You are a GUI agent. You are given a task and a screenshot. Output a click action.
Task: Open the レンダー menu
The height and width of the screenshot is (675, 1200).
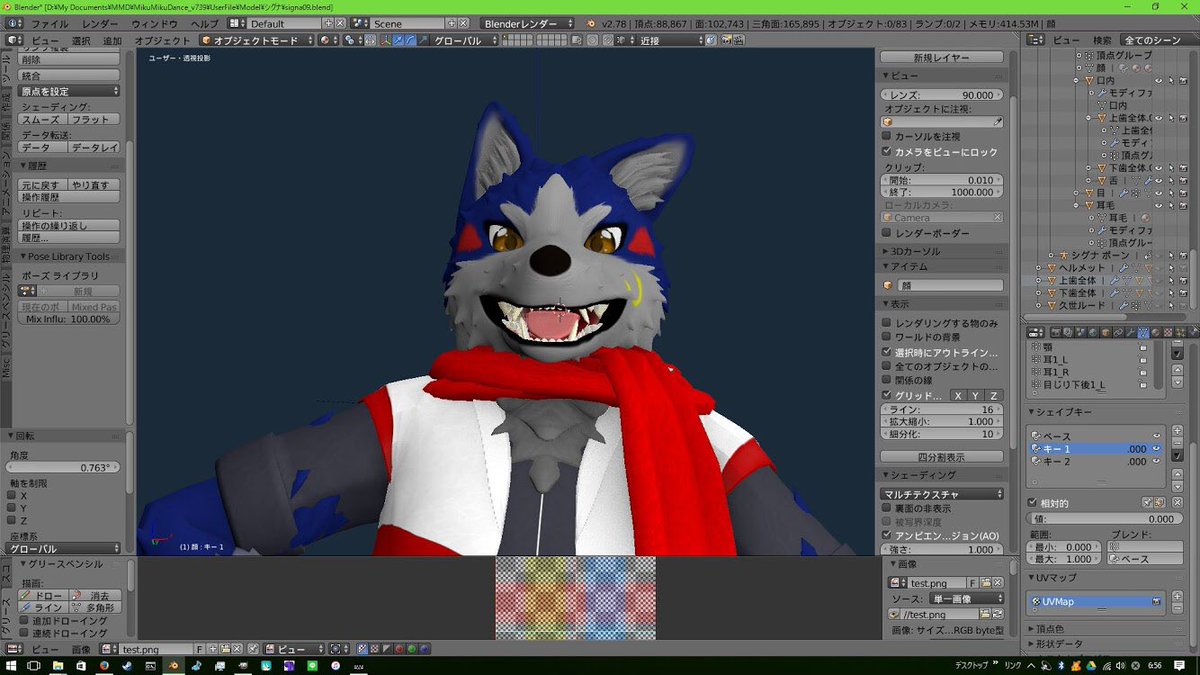tap(99, 23)
